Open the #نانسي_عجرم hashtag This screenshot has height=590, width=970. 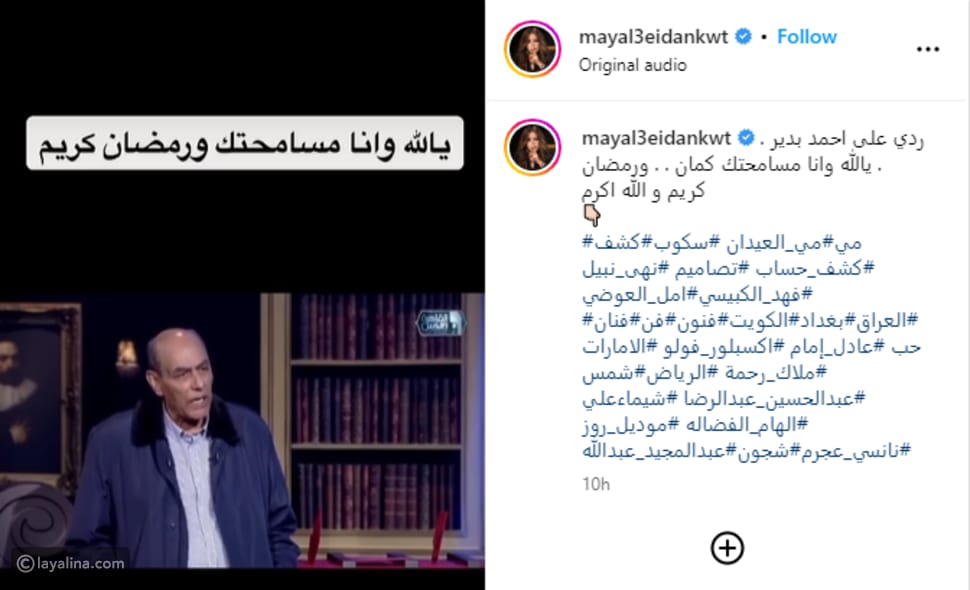tap(856, 451)
